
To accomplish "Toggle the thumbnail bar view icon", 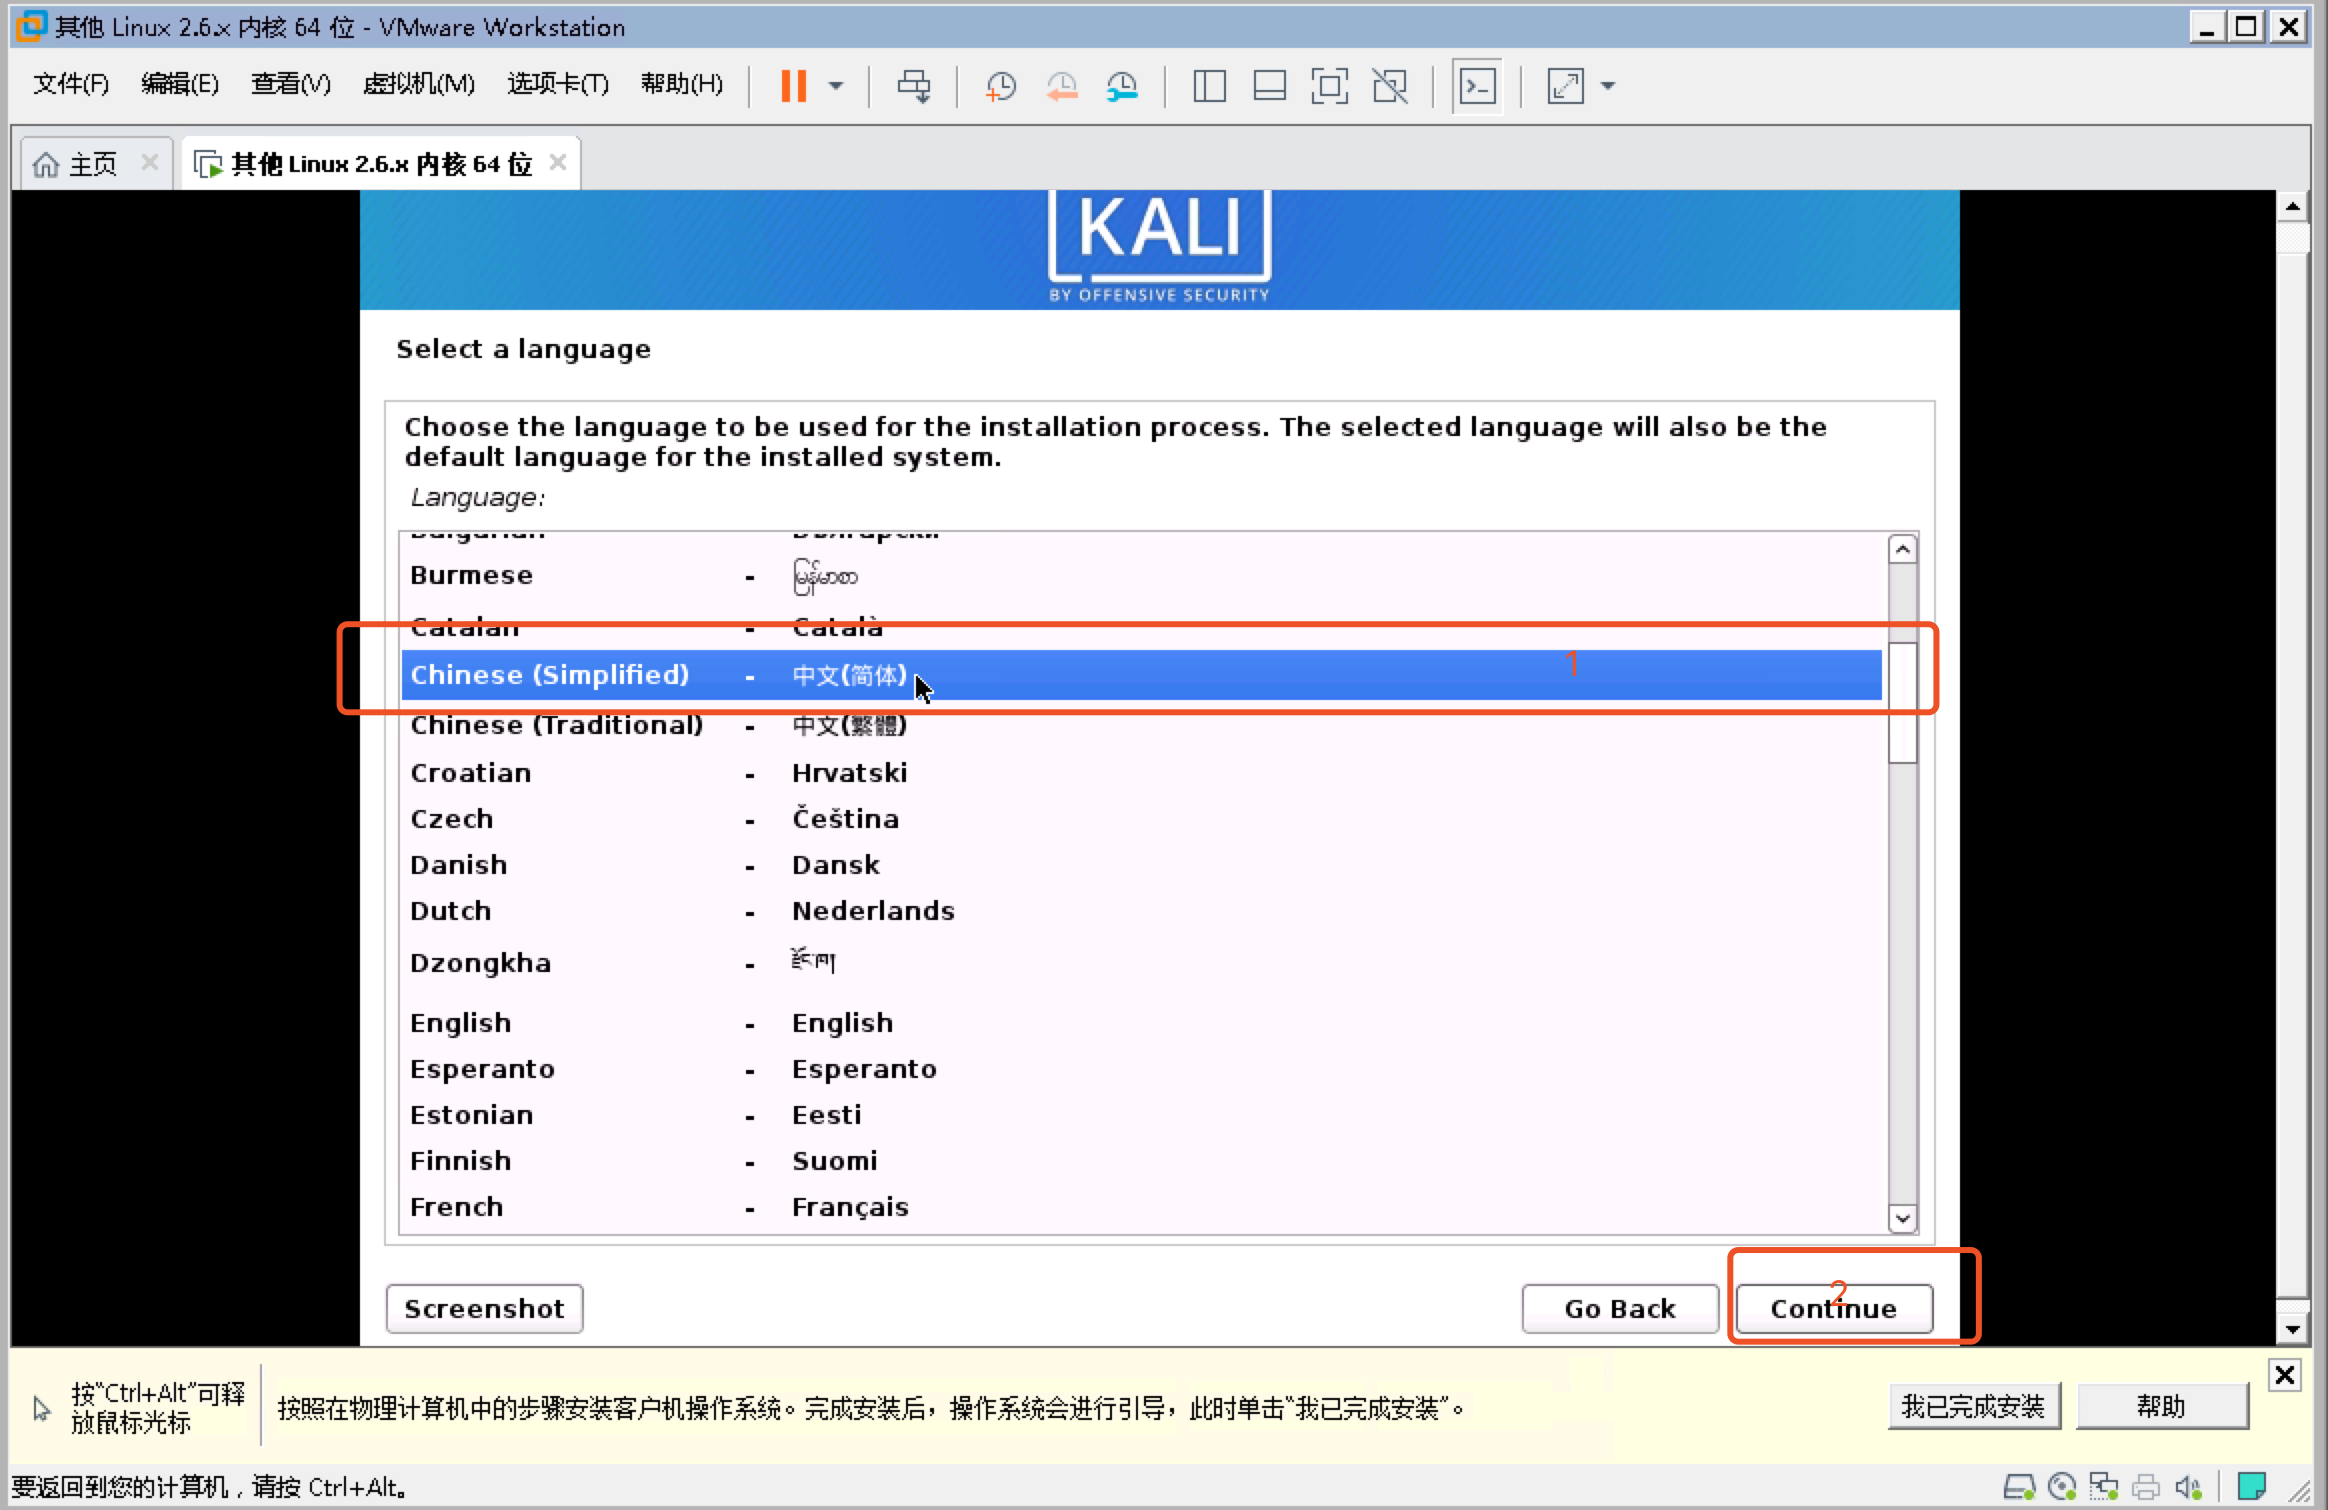I will [1269, 86].
